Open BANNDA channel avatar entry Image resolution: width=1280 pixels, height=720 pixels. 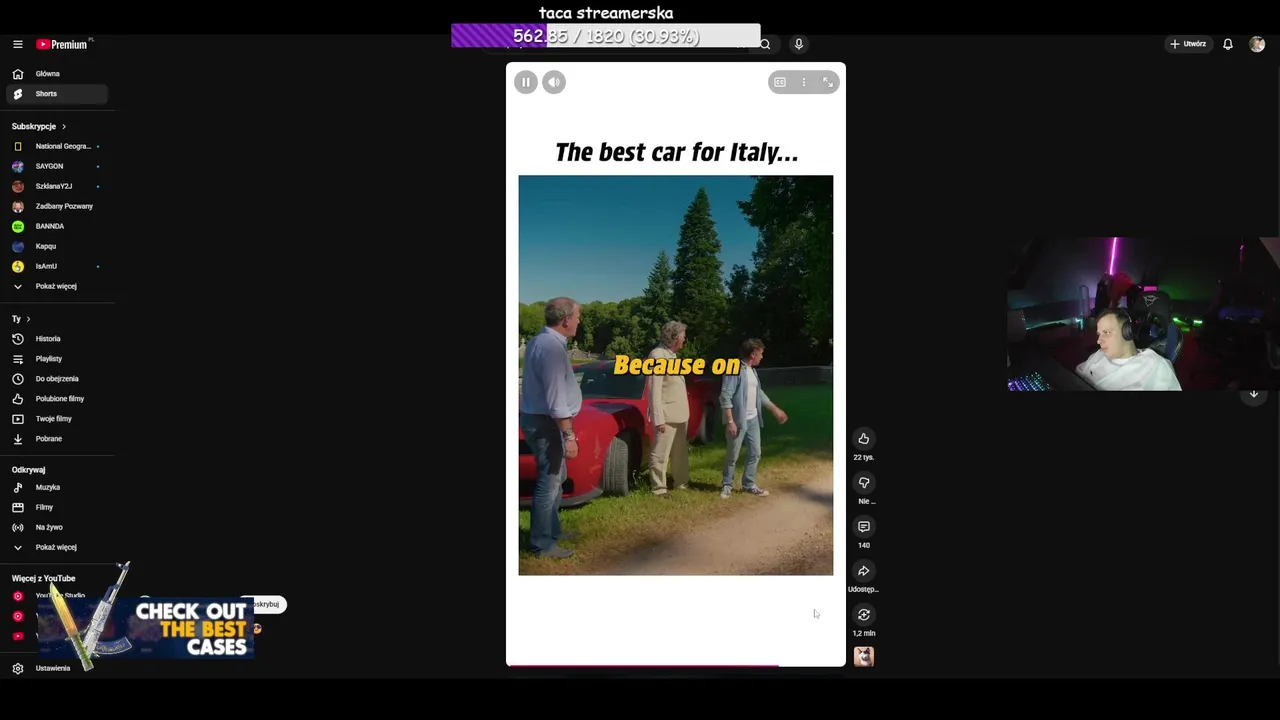point(56,226)
